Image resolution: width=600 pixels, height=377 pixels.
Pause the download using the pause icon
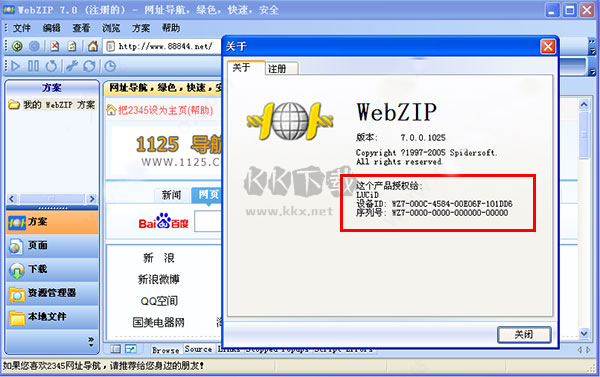point(33,66)
